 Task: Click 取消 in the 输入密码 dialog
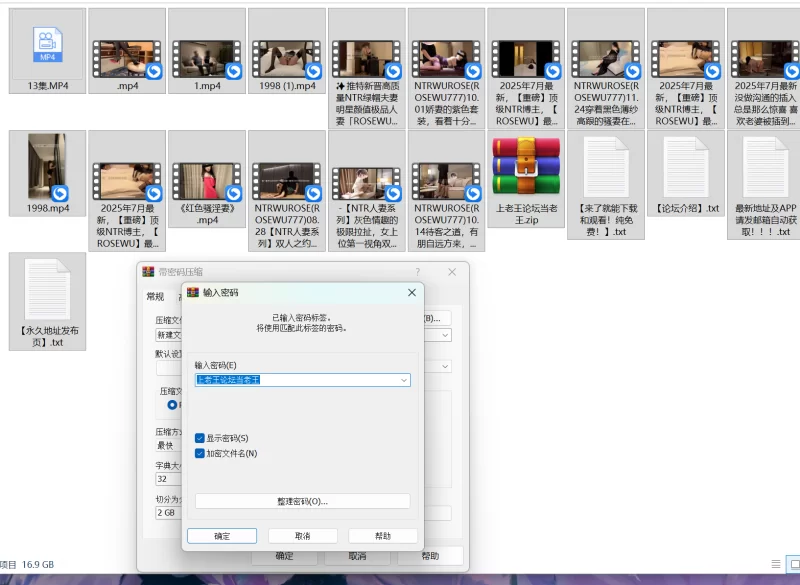(x=303, y=536)
